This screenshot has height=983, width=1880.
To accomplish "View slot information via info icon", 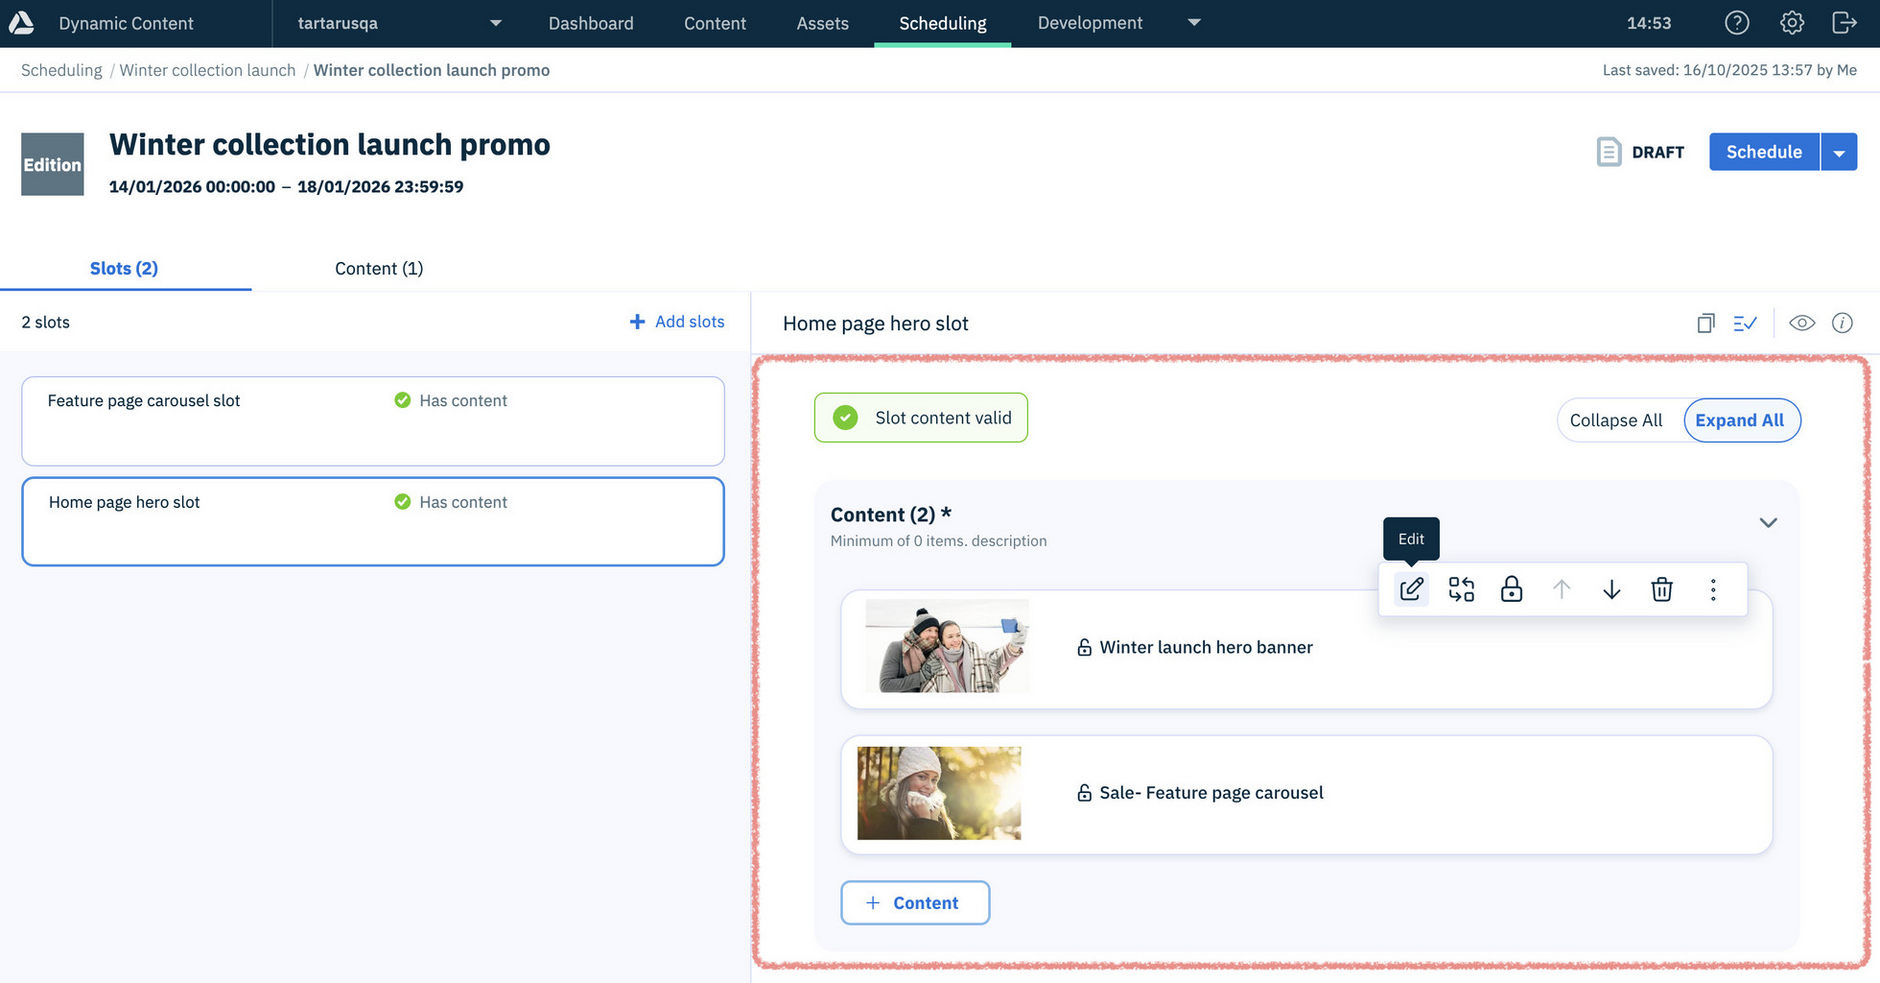I will click(1843, 323).
